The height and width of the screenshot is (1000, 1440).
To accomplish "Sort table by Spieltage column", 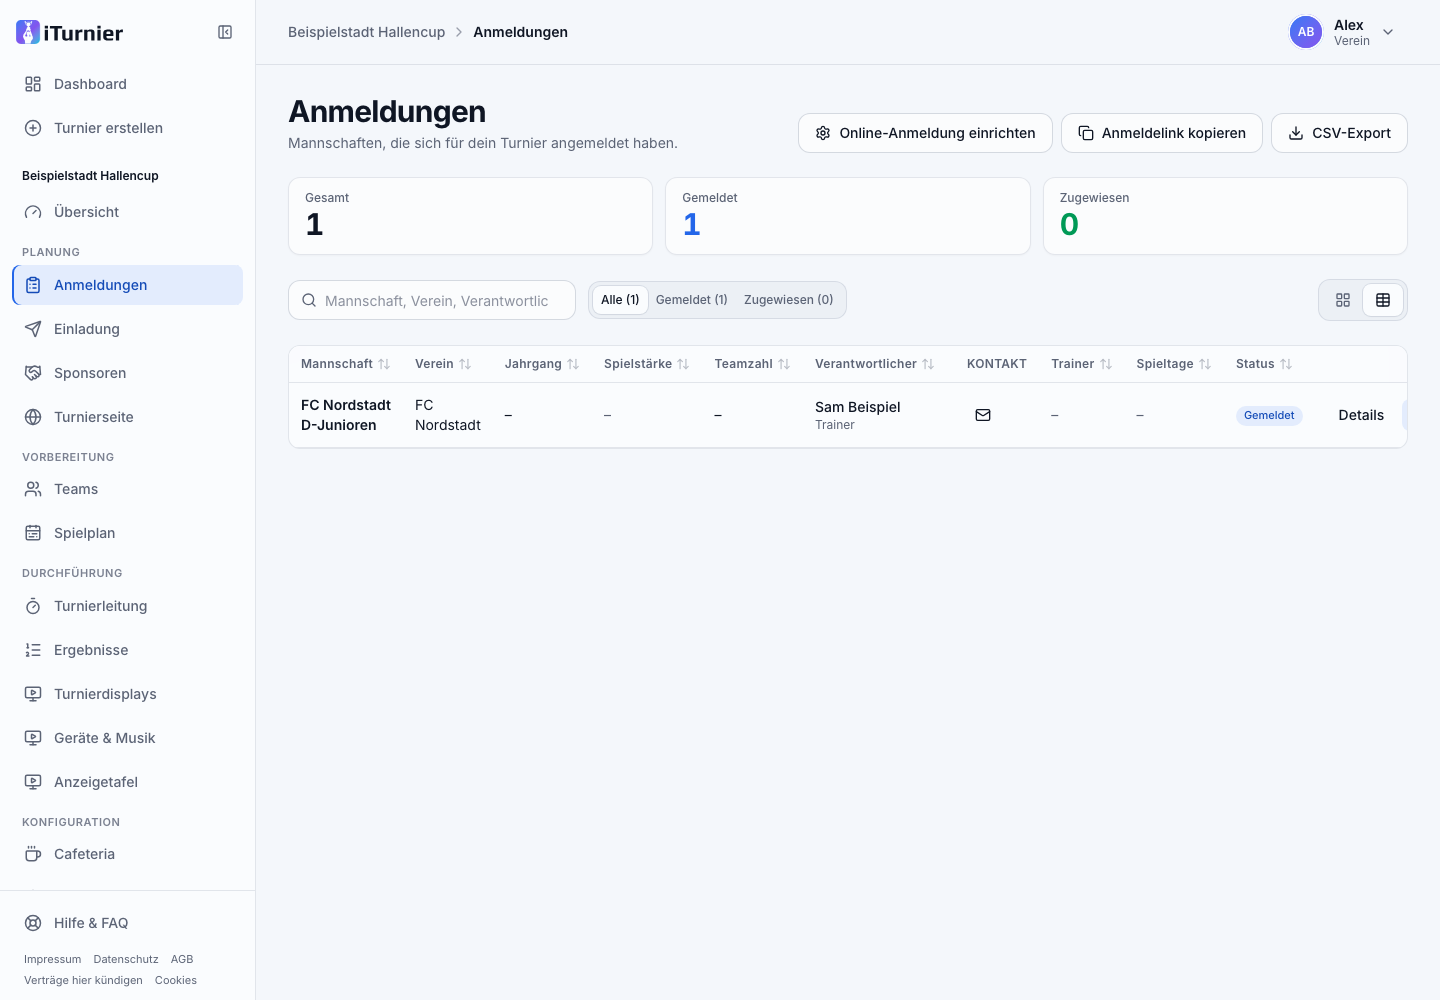I will click(1174, 364).
